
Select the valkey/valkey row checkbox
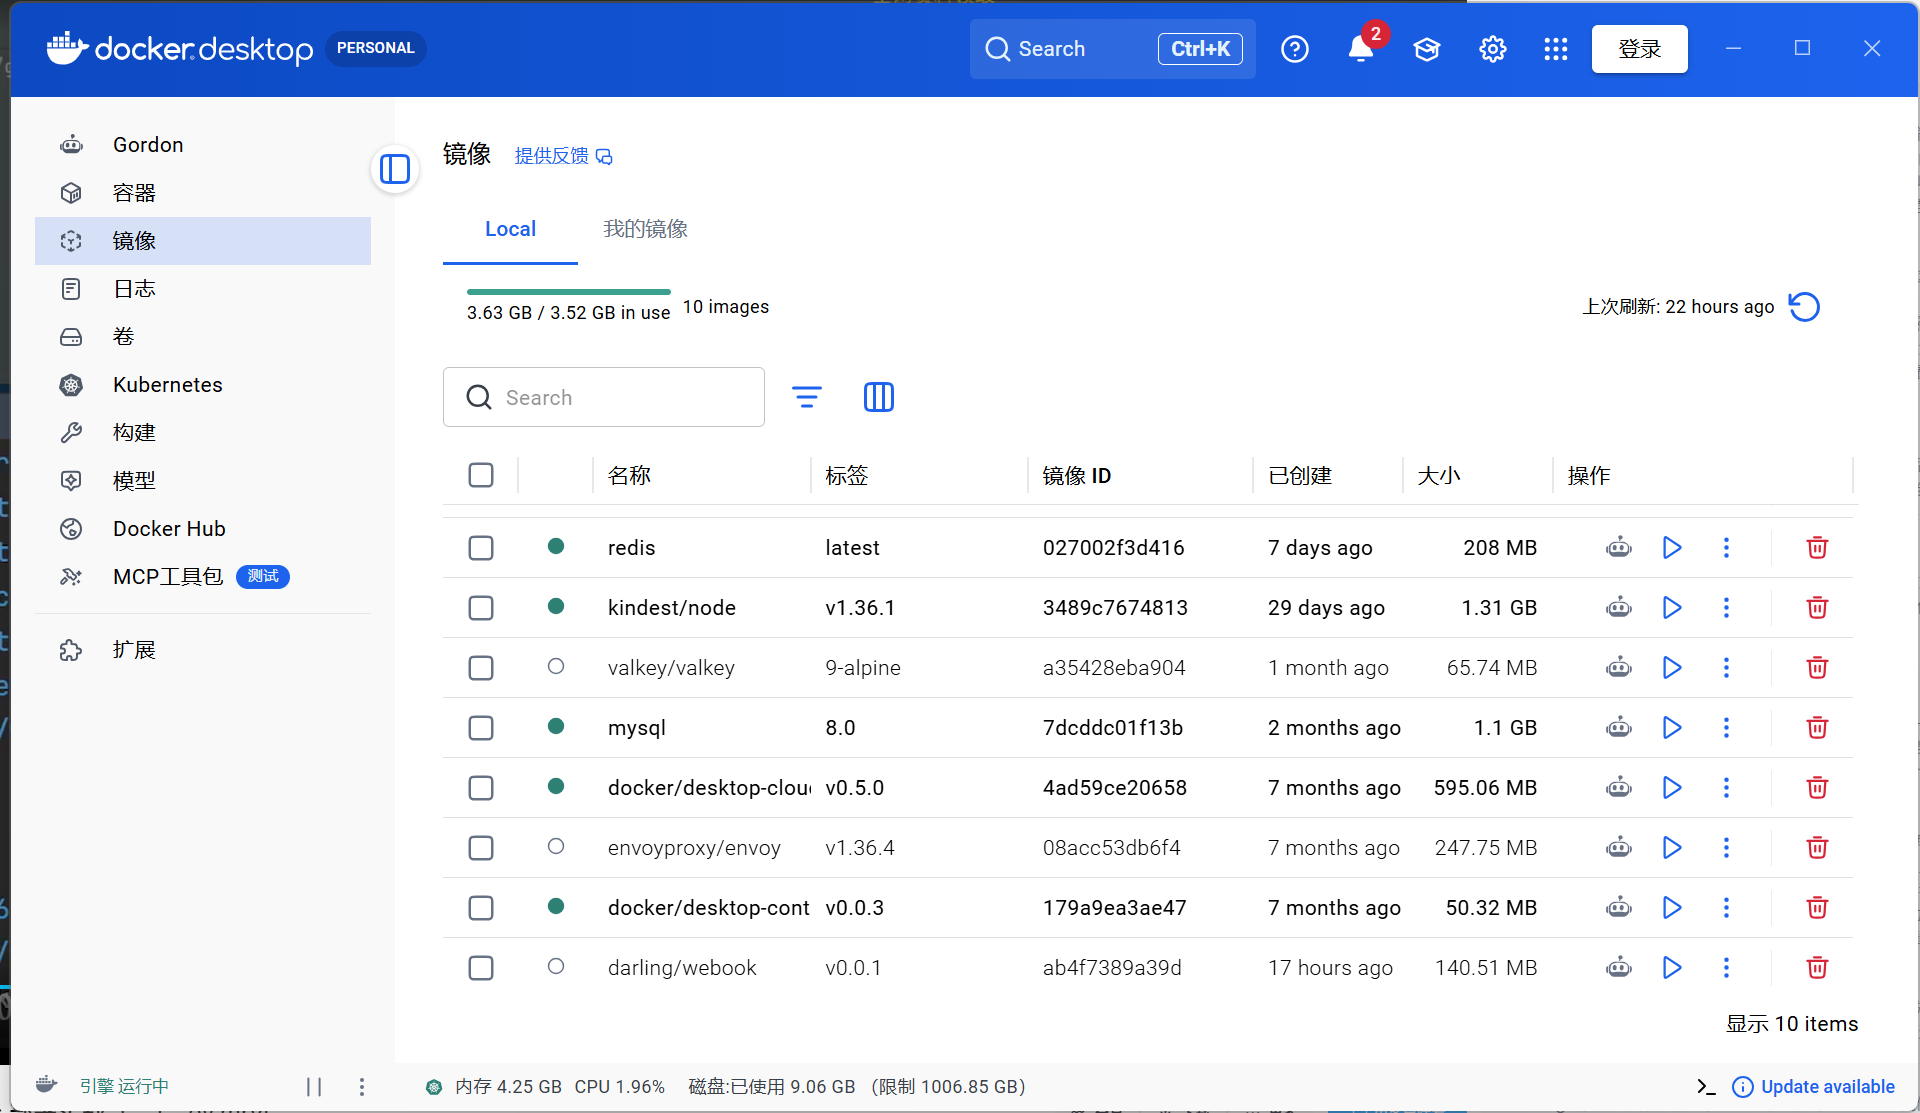[x=481, y=668]
